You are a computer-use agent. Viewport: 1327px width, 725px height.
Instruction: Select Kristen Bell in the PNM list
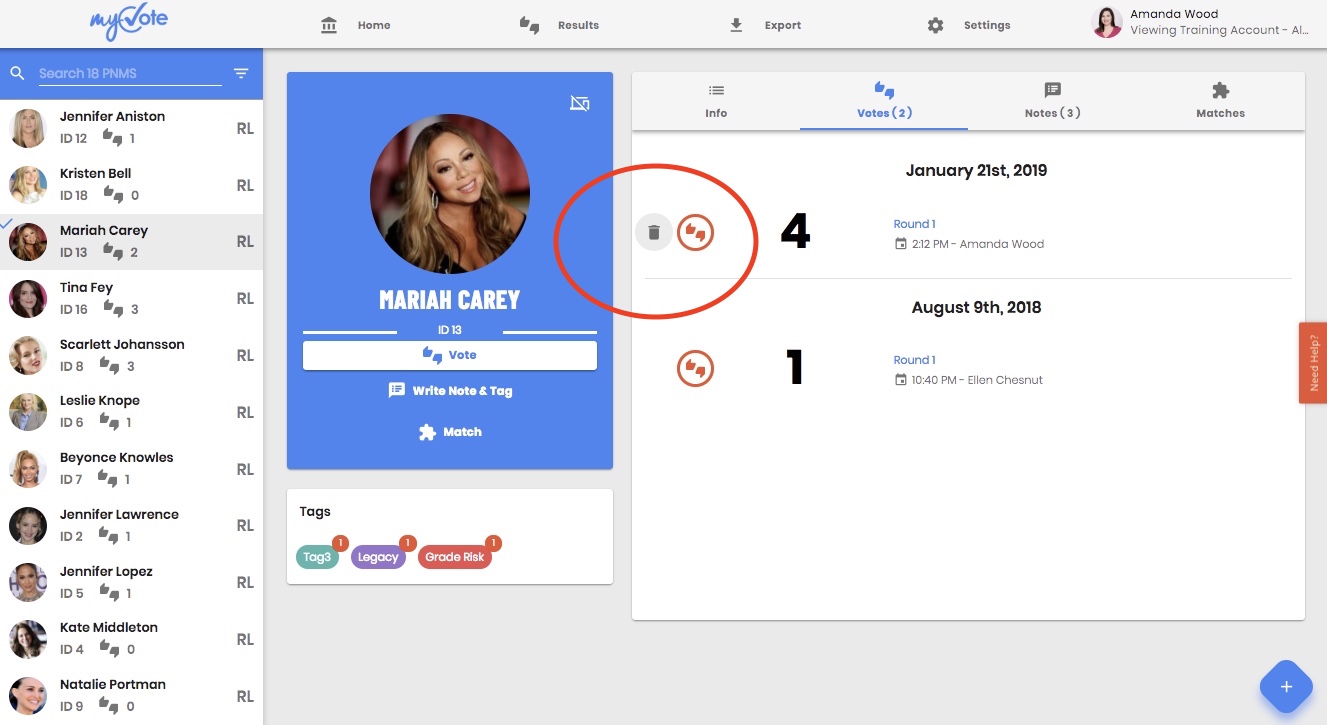click(x=131, y=185)
